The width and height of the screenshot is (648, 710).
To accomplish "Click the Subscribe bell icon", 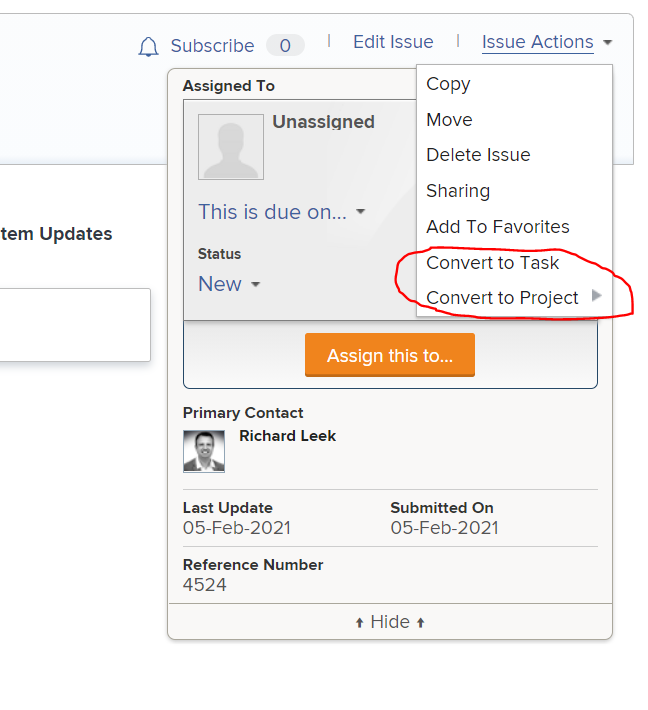I will 148,46.
